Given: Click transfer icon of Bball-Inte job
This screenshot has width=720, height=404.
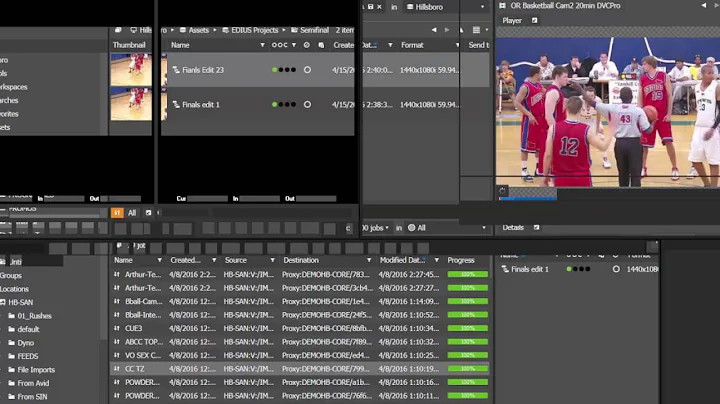Looking at the screenshot, I should click(x=117, y=315).
